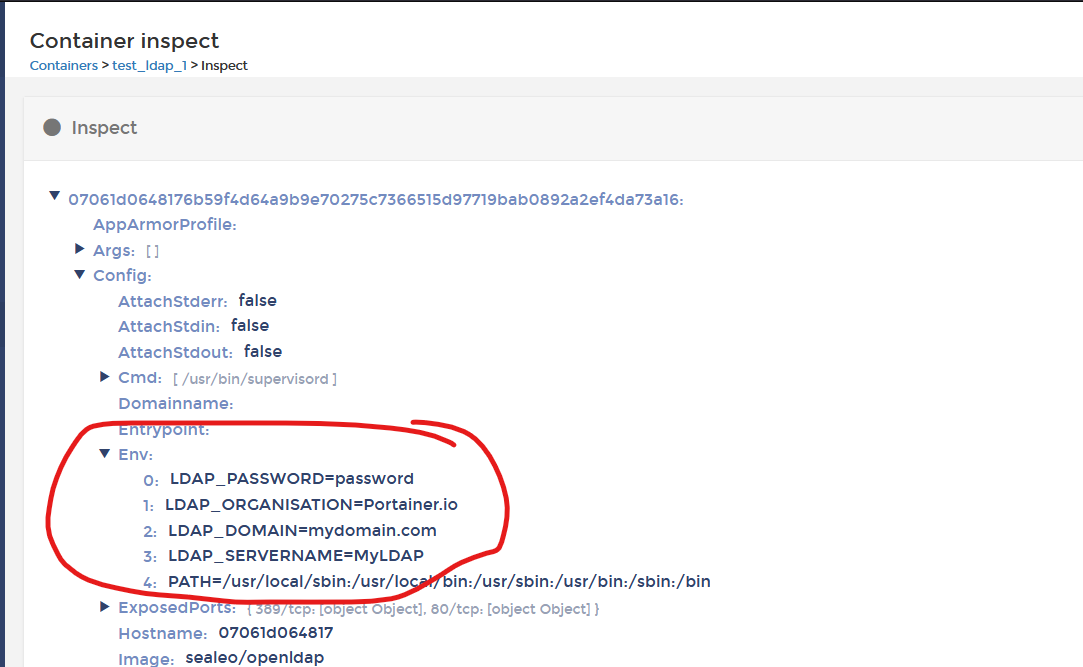Click the Inspect widget heading
1083x667 pixels.
tap(104, 128)
